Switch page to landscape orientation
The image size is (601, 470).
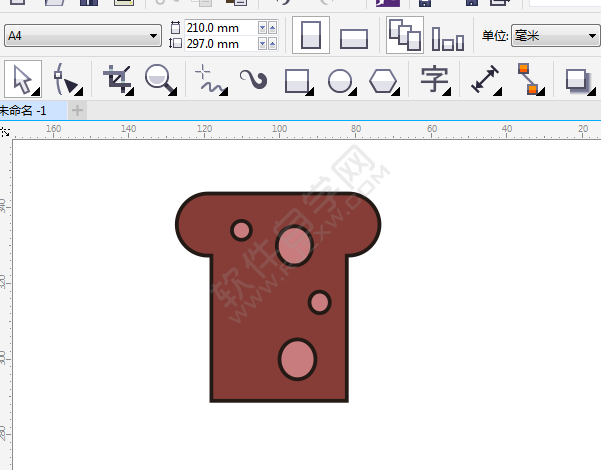354,38
